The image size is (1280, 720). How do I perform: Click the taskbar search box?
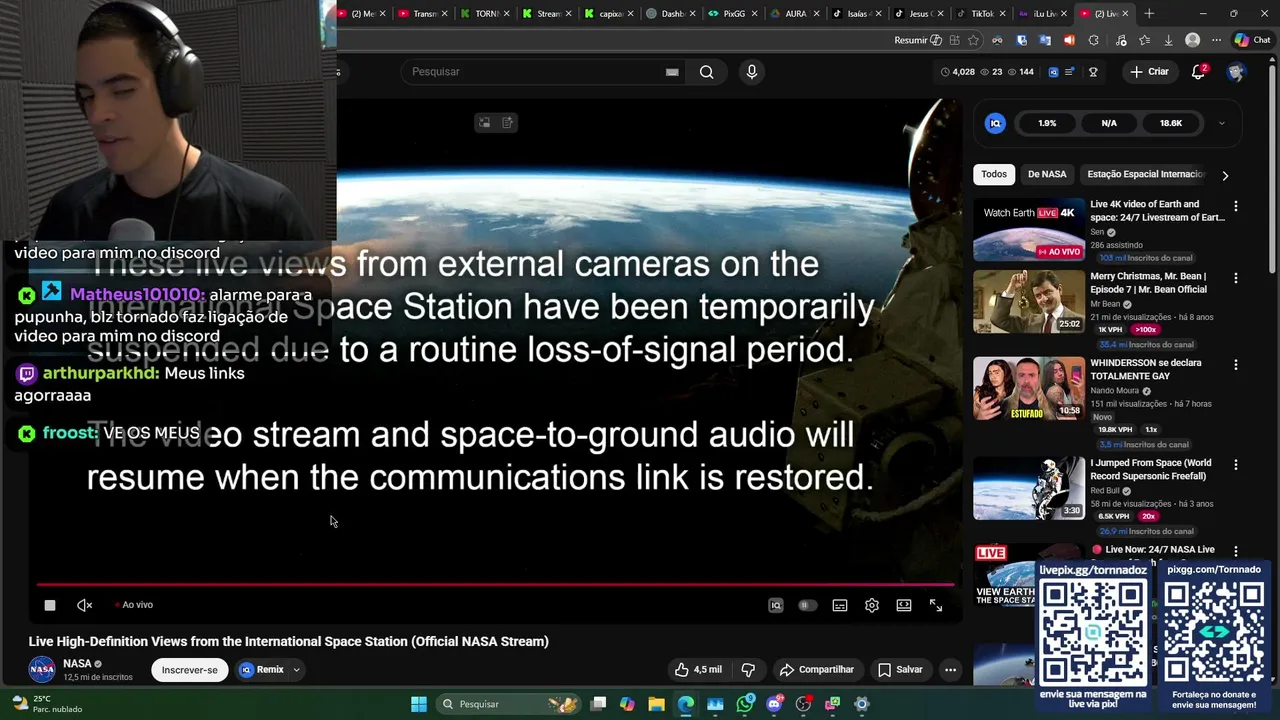pos(510,704)
